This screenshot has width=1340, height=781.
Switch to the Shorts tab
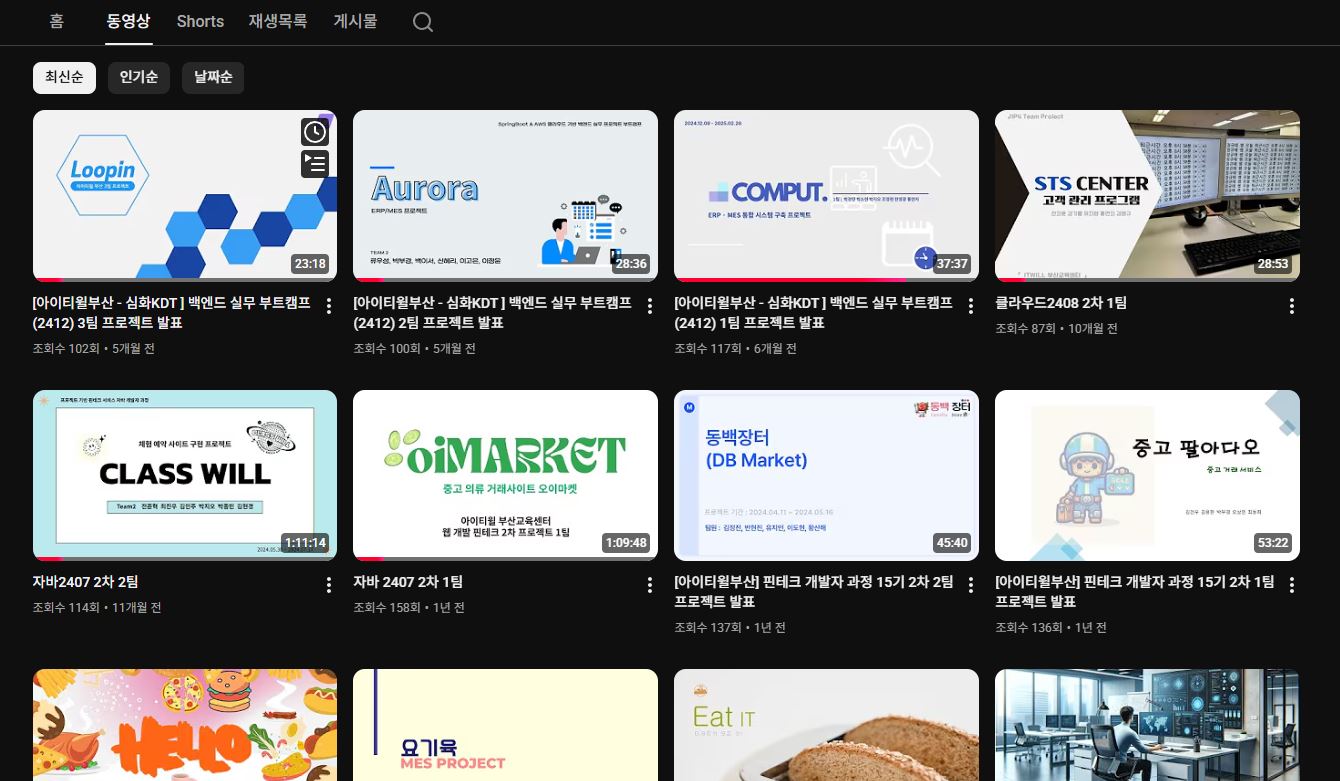coord(200,21)
